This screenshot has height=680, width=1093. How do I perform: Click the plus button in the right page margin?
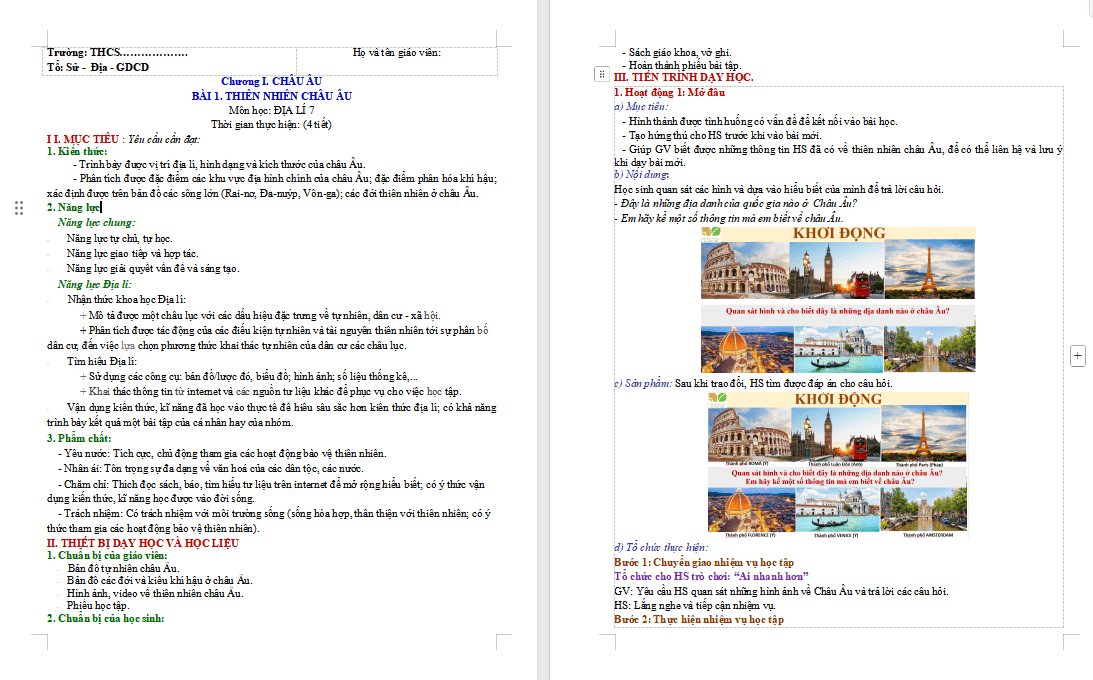pyautogui.click(x=1078, y=355)
